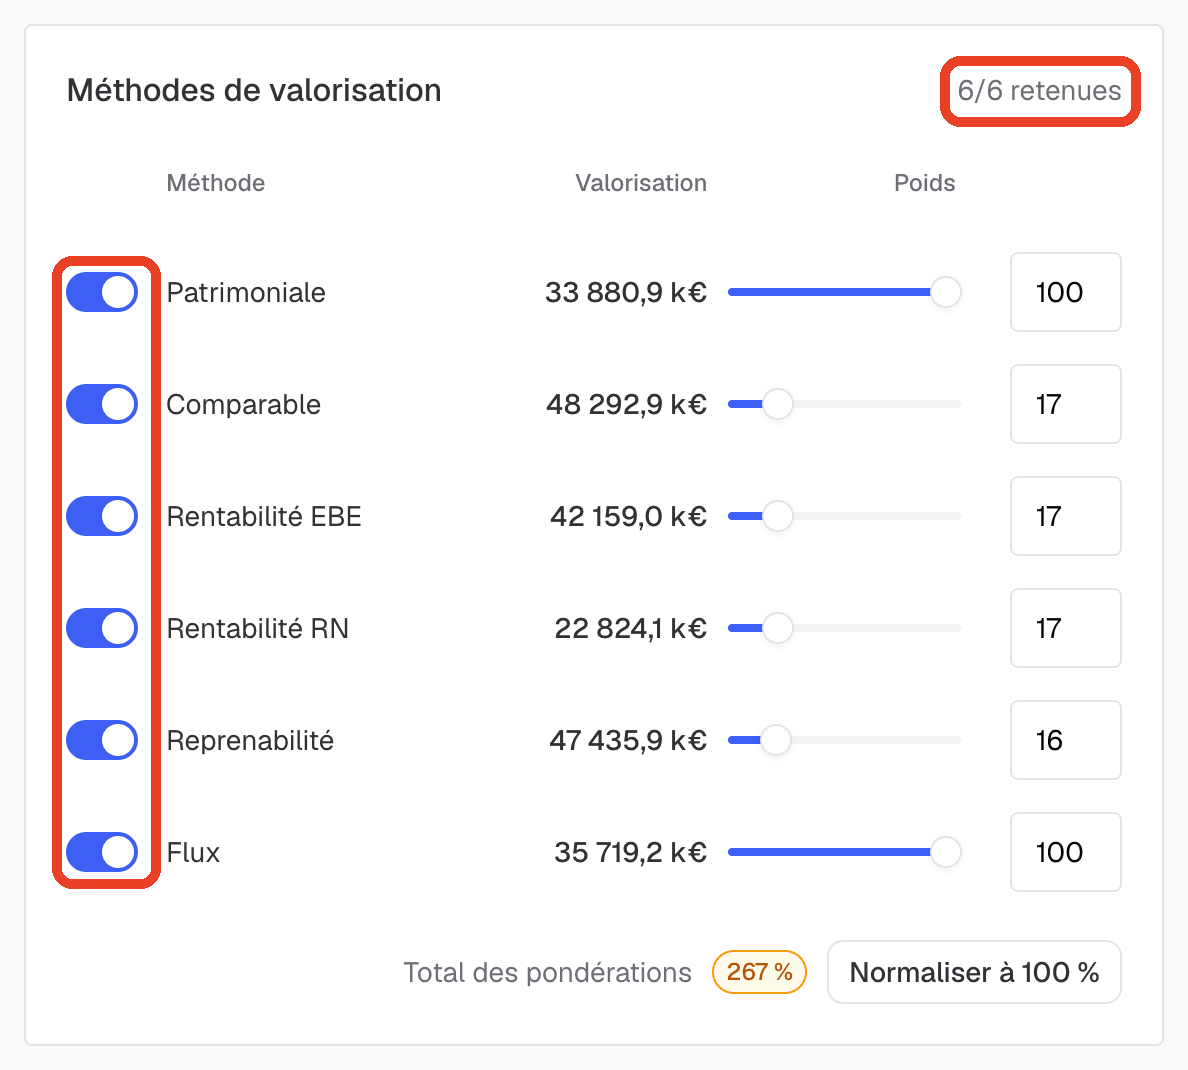Click the Flux weight slider handle
This screenshot has width=1188, height=1070.
tap(946, 853)
